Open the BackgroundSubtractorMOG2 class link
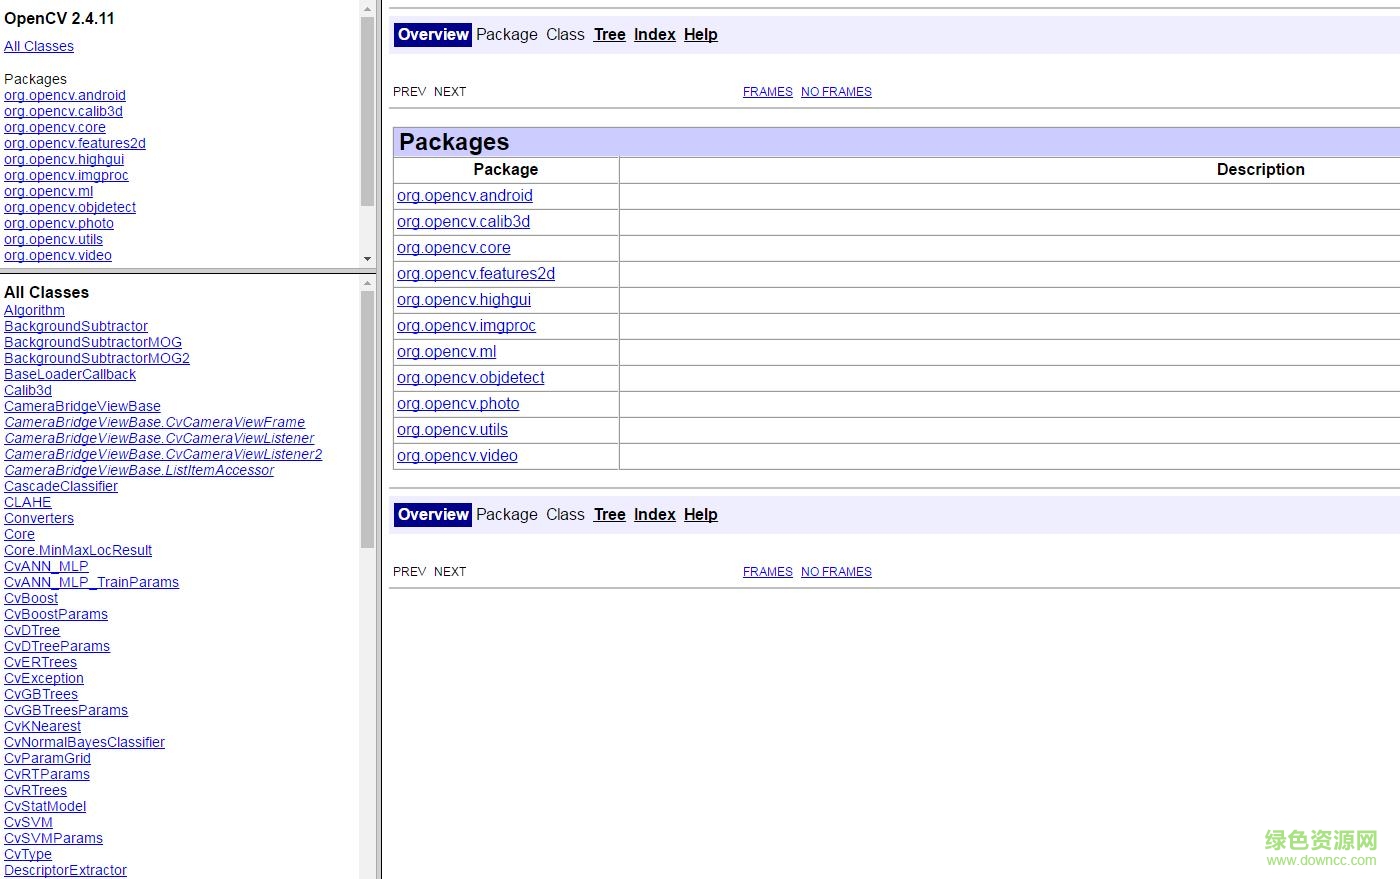Screen dimensions: 1400x879 coord(97,359)
